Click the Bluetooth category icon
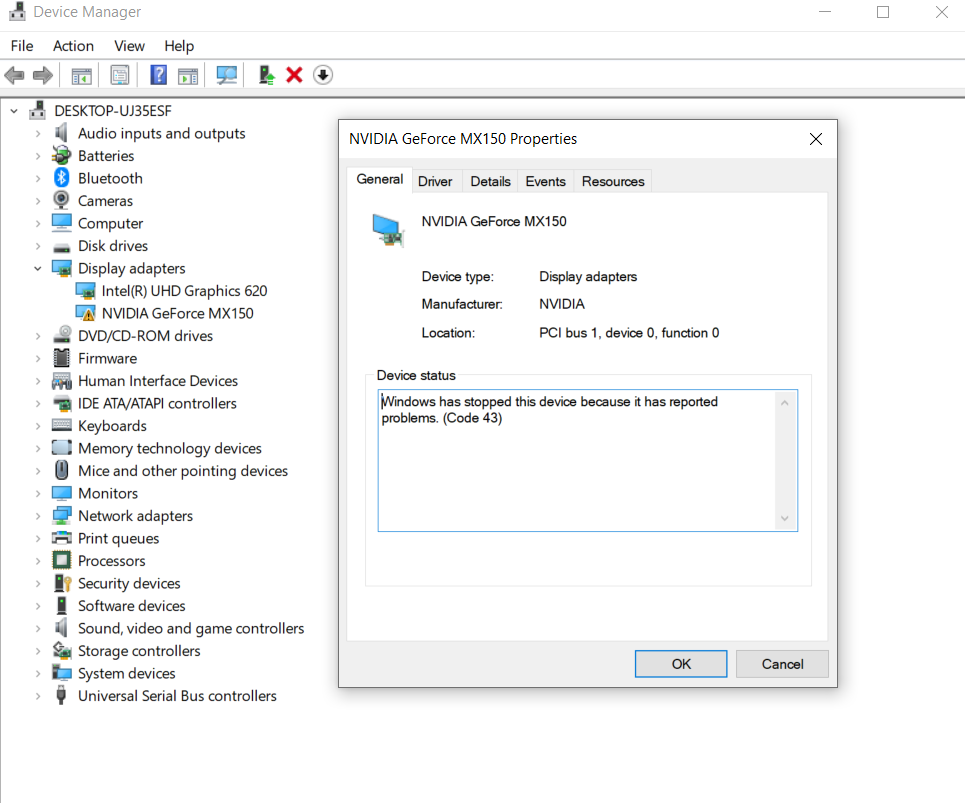The width and height of the screenshot is (965, 803). [x=61, y=178]
